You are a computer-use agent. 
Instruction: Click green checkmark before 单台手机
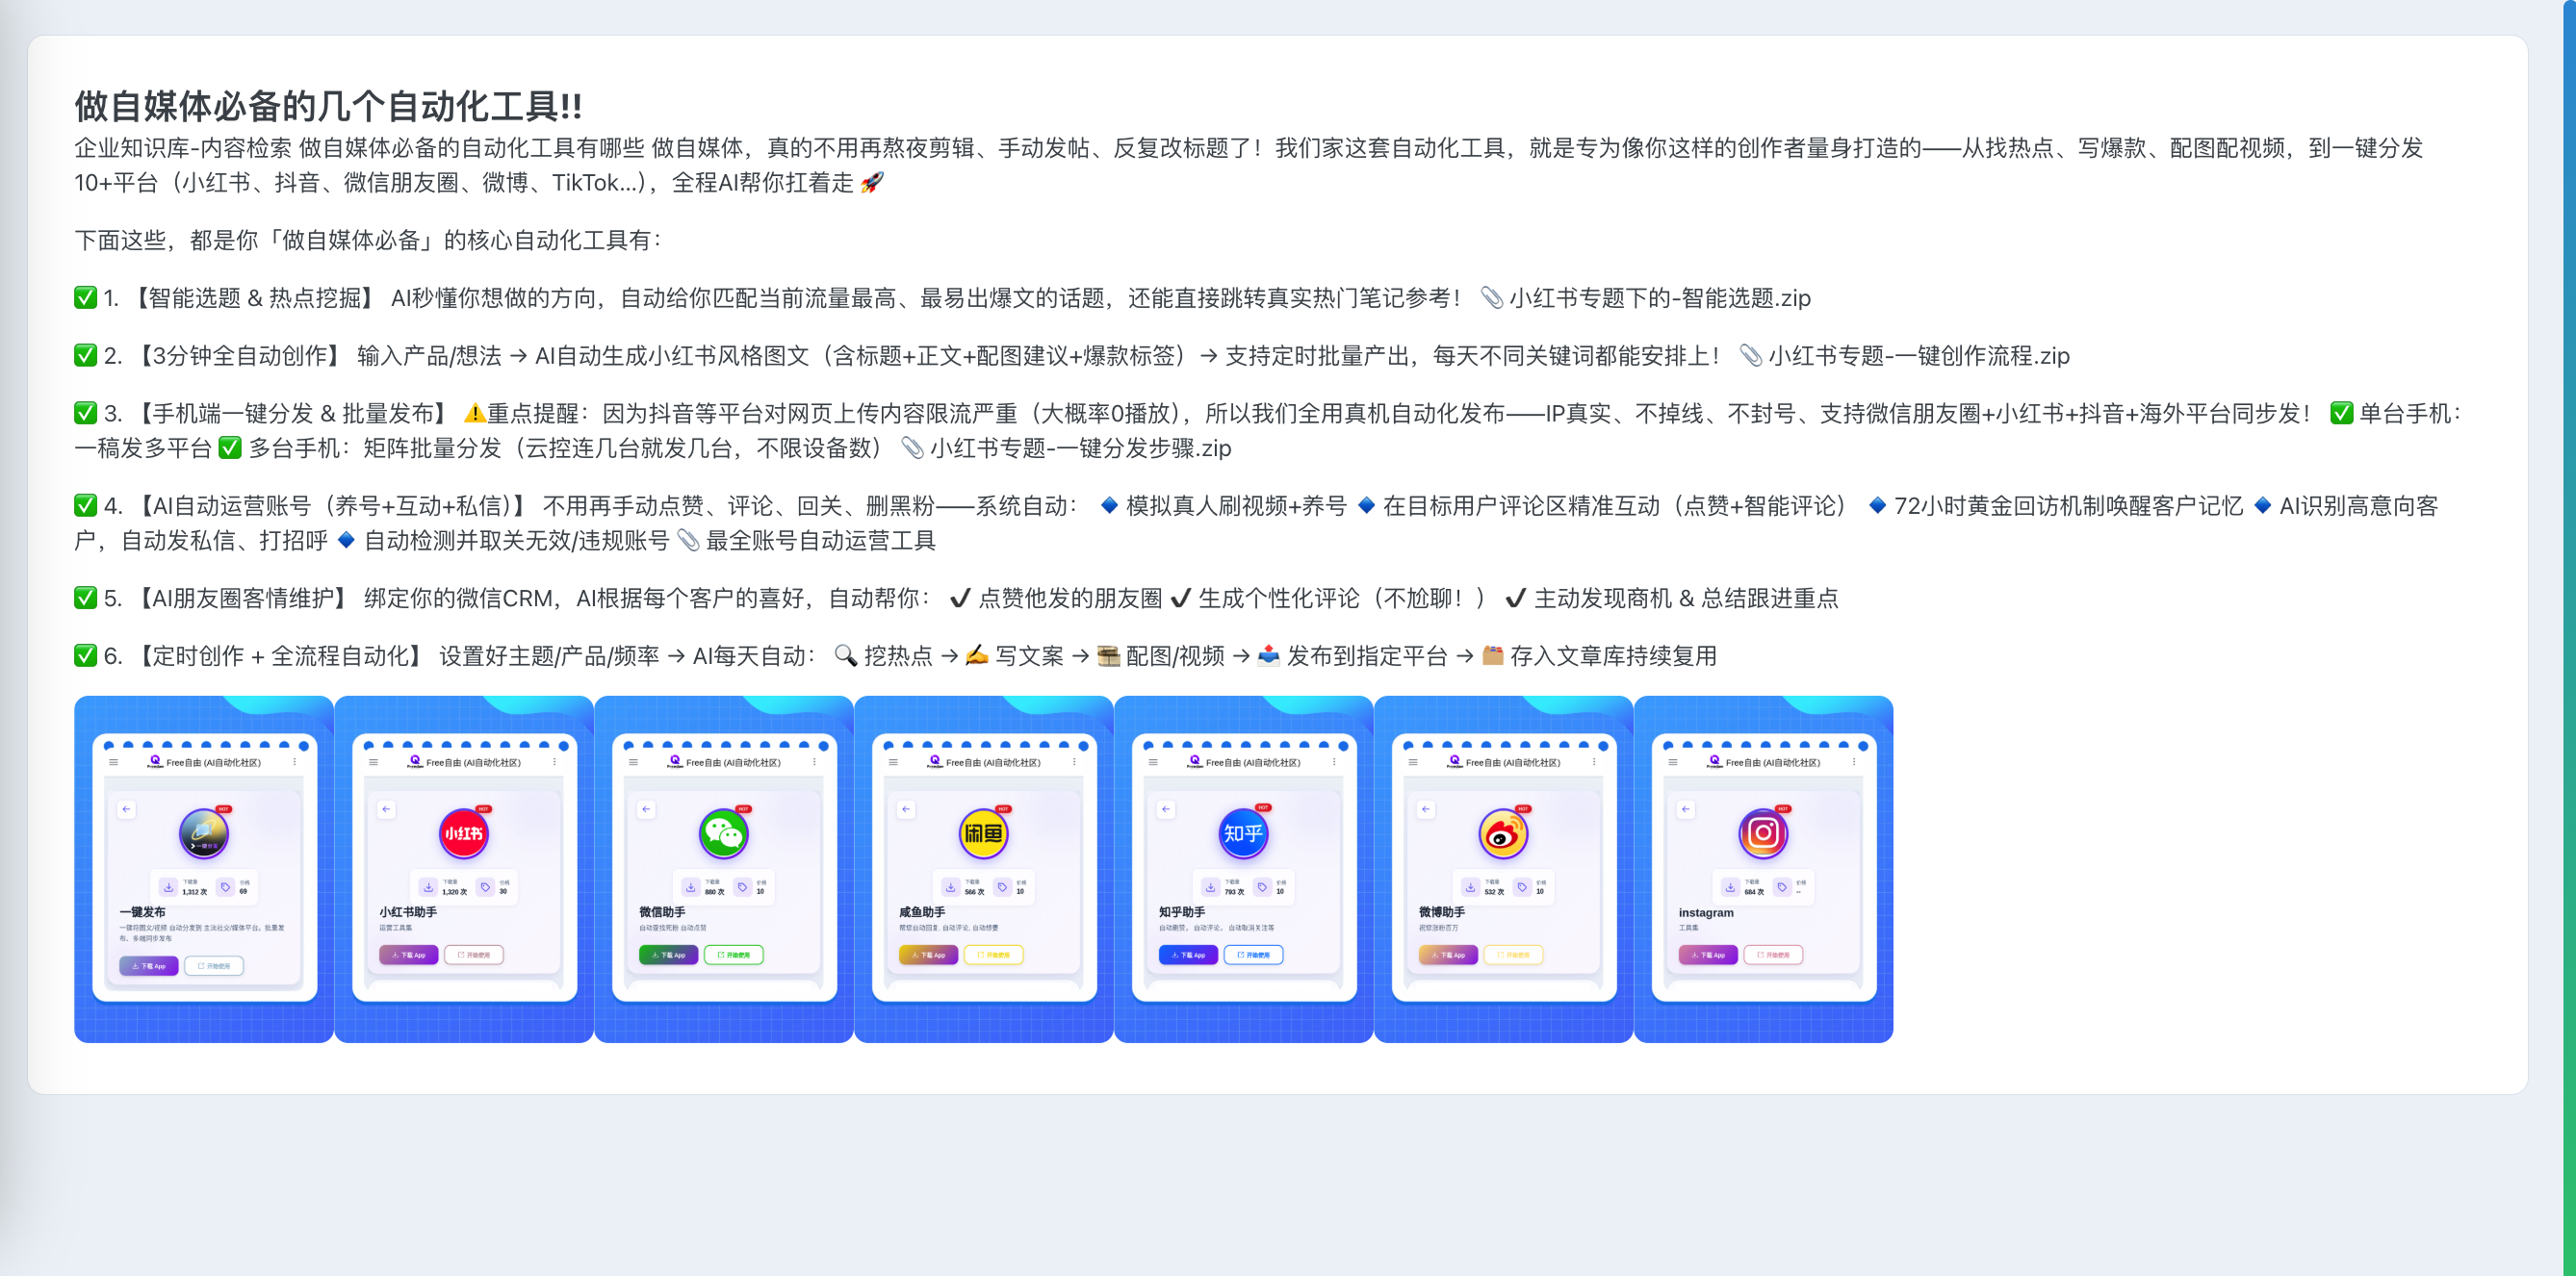2341,413
